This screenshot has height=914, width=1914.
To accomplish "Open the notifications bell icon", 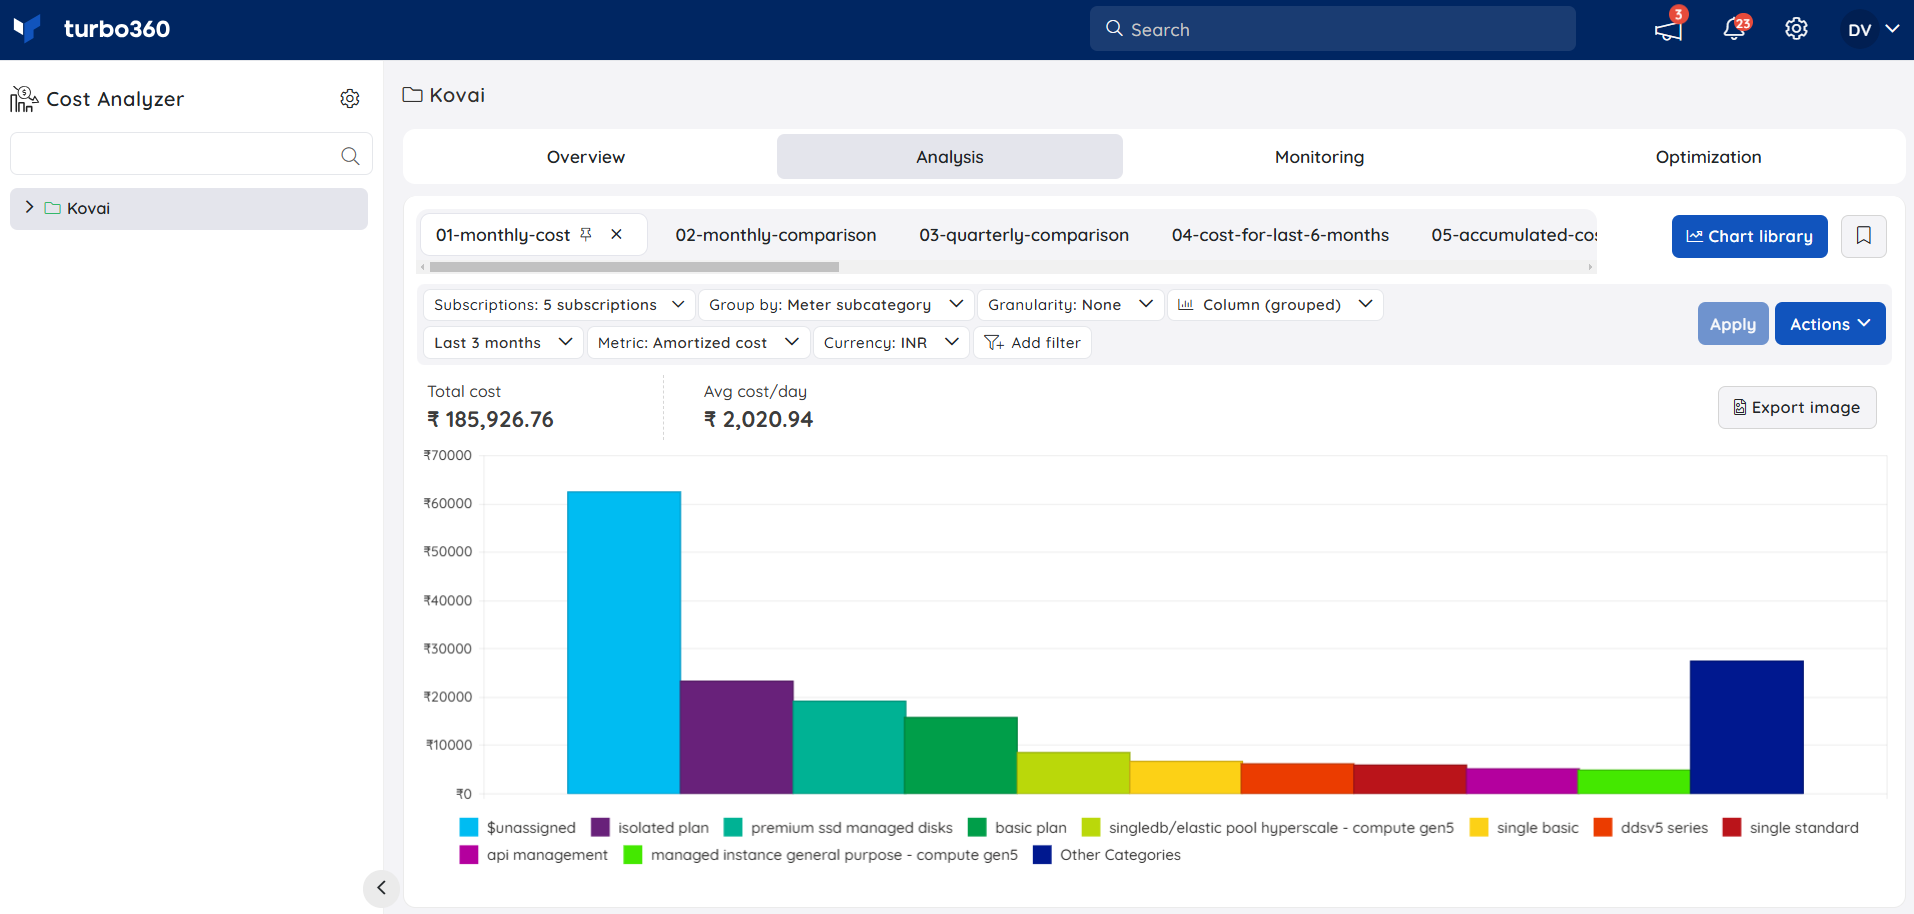I will pos(1734,30).
